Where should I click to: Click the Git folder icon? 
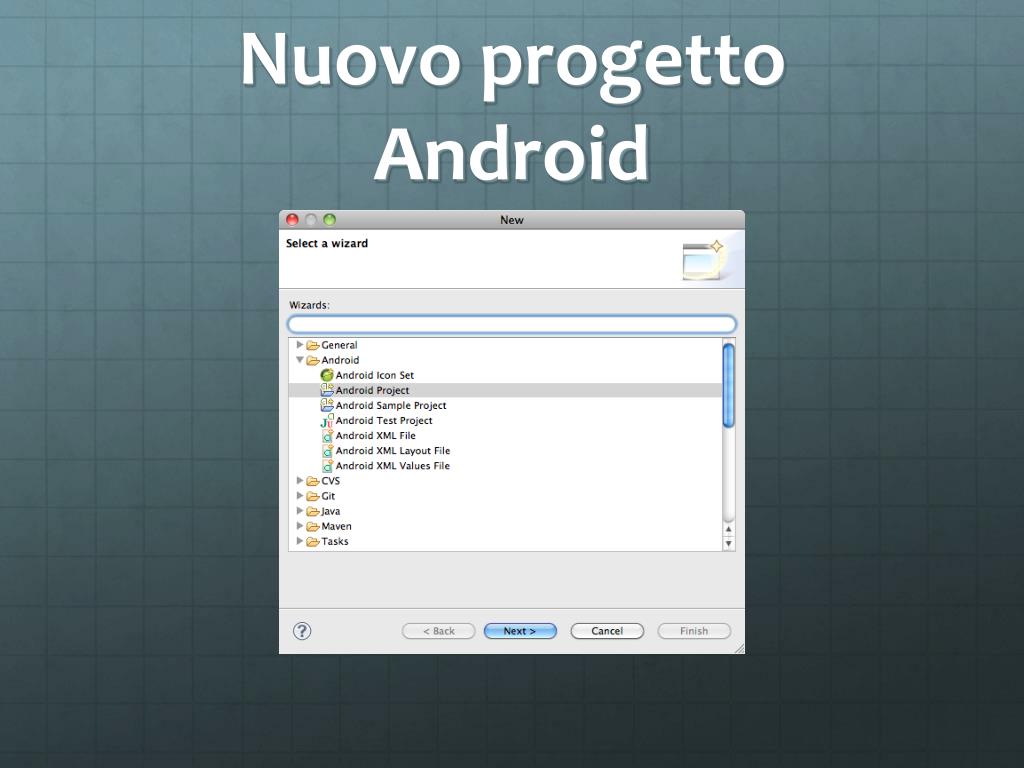click(x=313, y=496)
